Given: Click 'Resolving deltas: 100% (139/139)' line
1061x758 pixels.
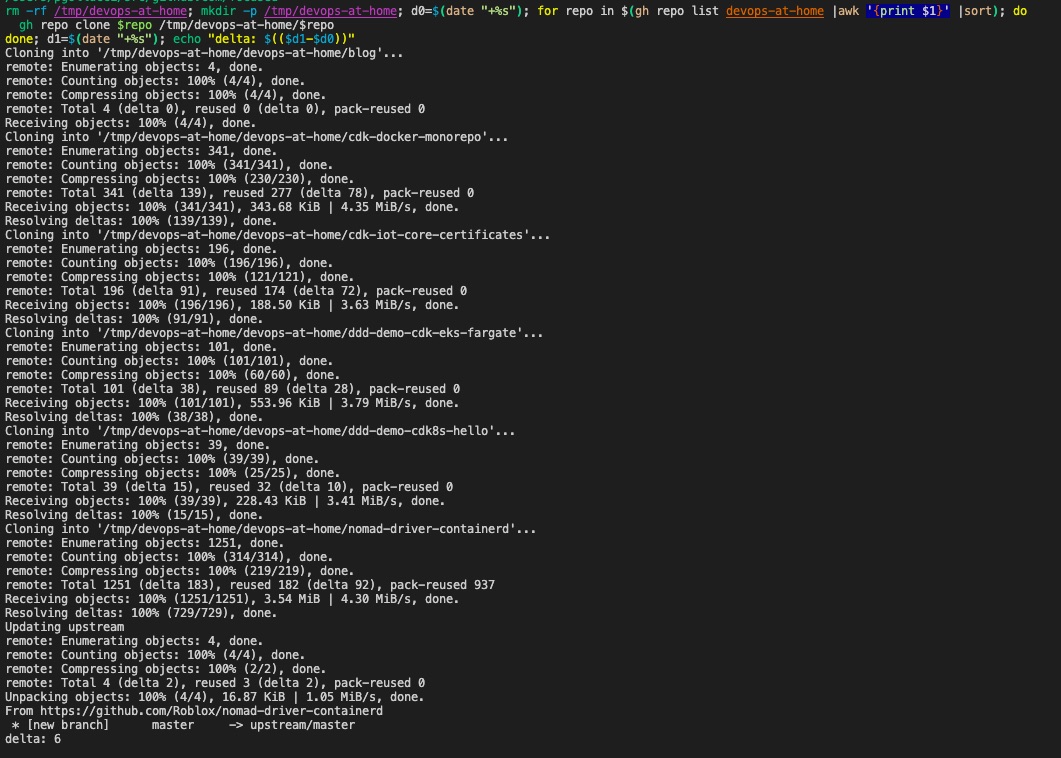Looking at the screenshot, I should 141,221.
